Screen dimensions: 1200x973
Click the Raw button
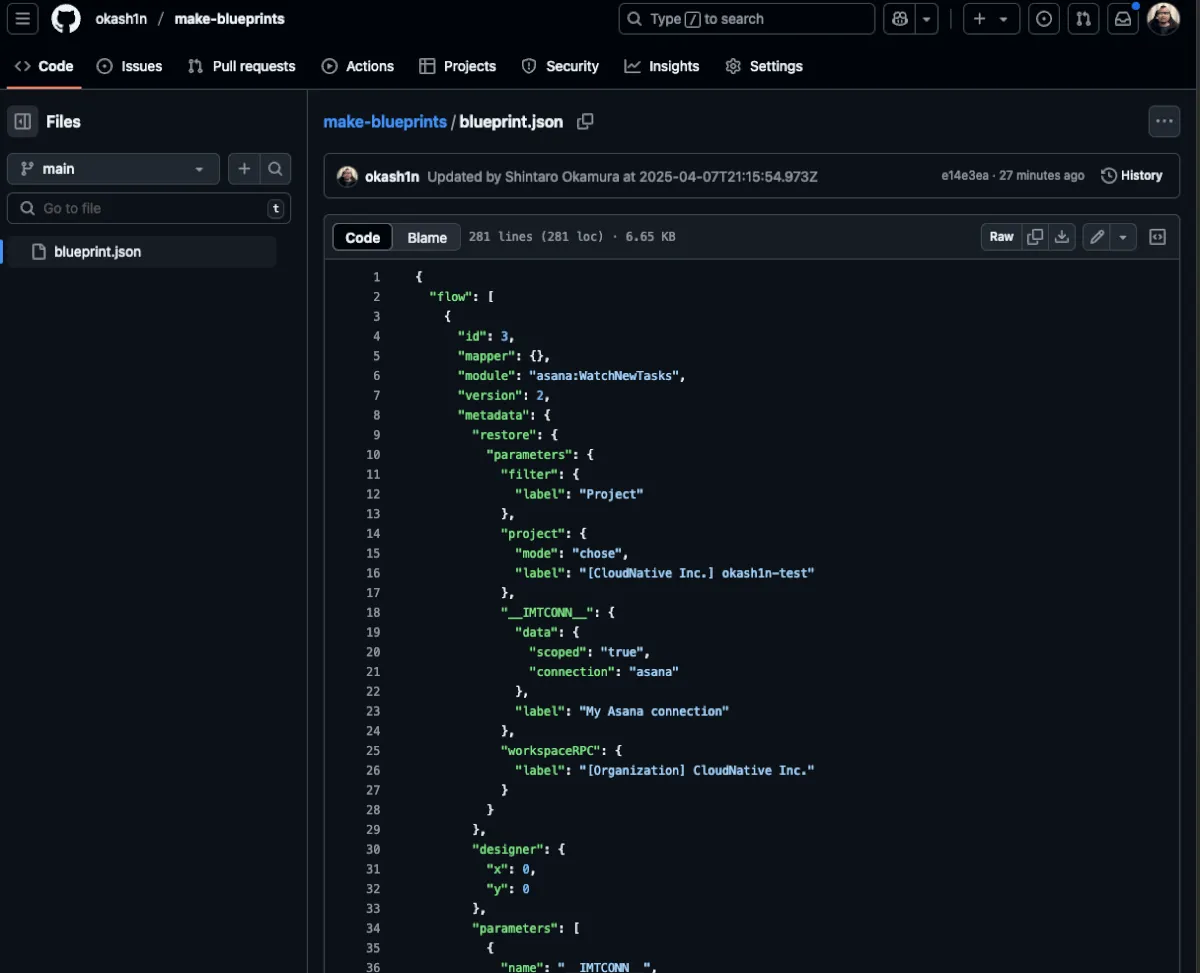(x=1001, y=237)
